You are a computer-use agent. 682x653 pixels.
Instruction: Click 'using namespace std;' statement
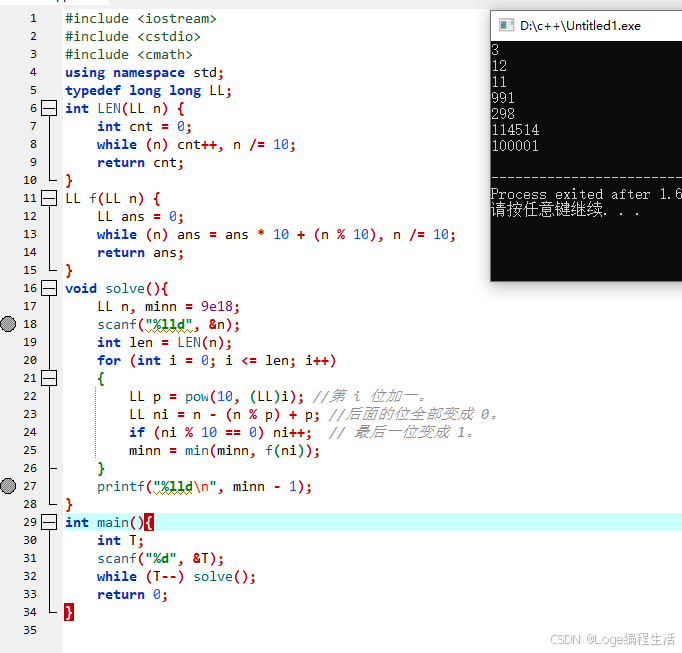click(x=144, y=73)
